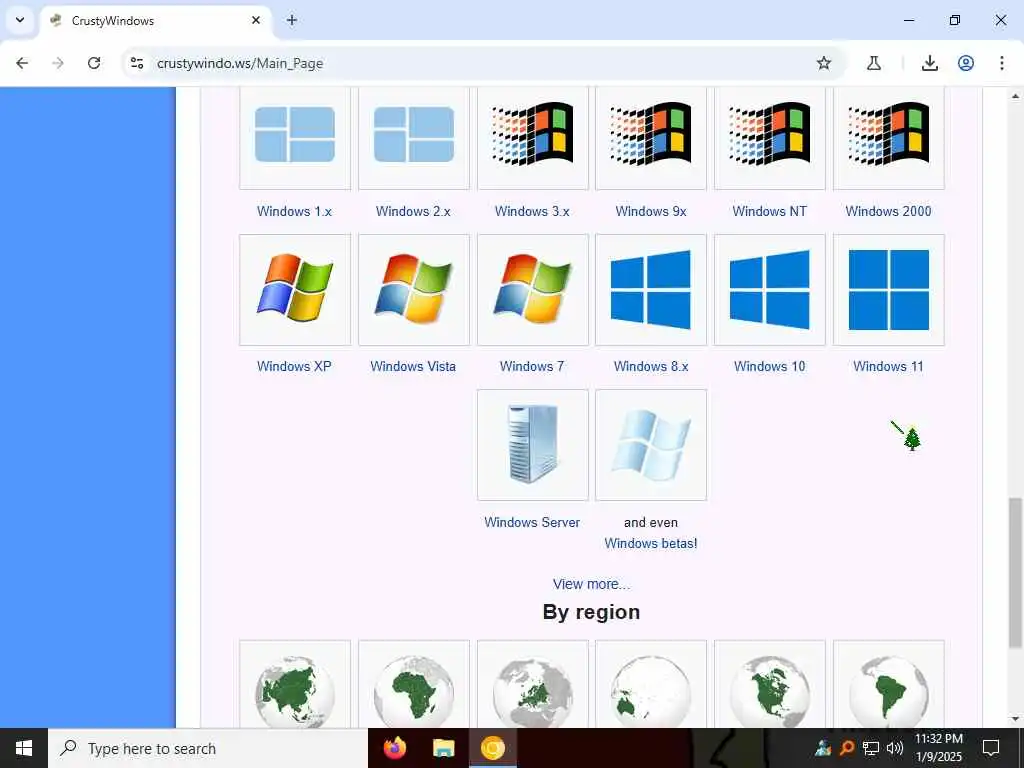Bookmark this page with the star icon
Image resolution: width=1024 pixels, height=768 pixels.
pyautogui.click(x=824, y=63)
